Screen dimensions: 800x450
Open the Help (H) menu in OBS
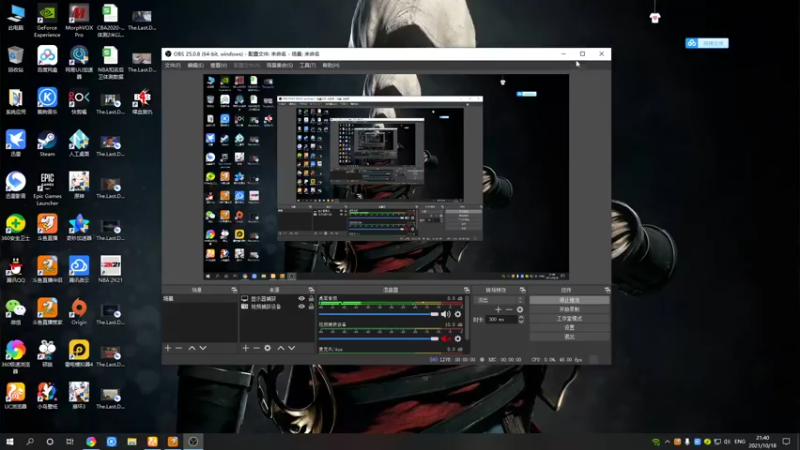tap(331, 65)
